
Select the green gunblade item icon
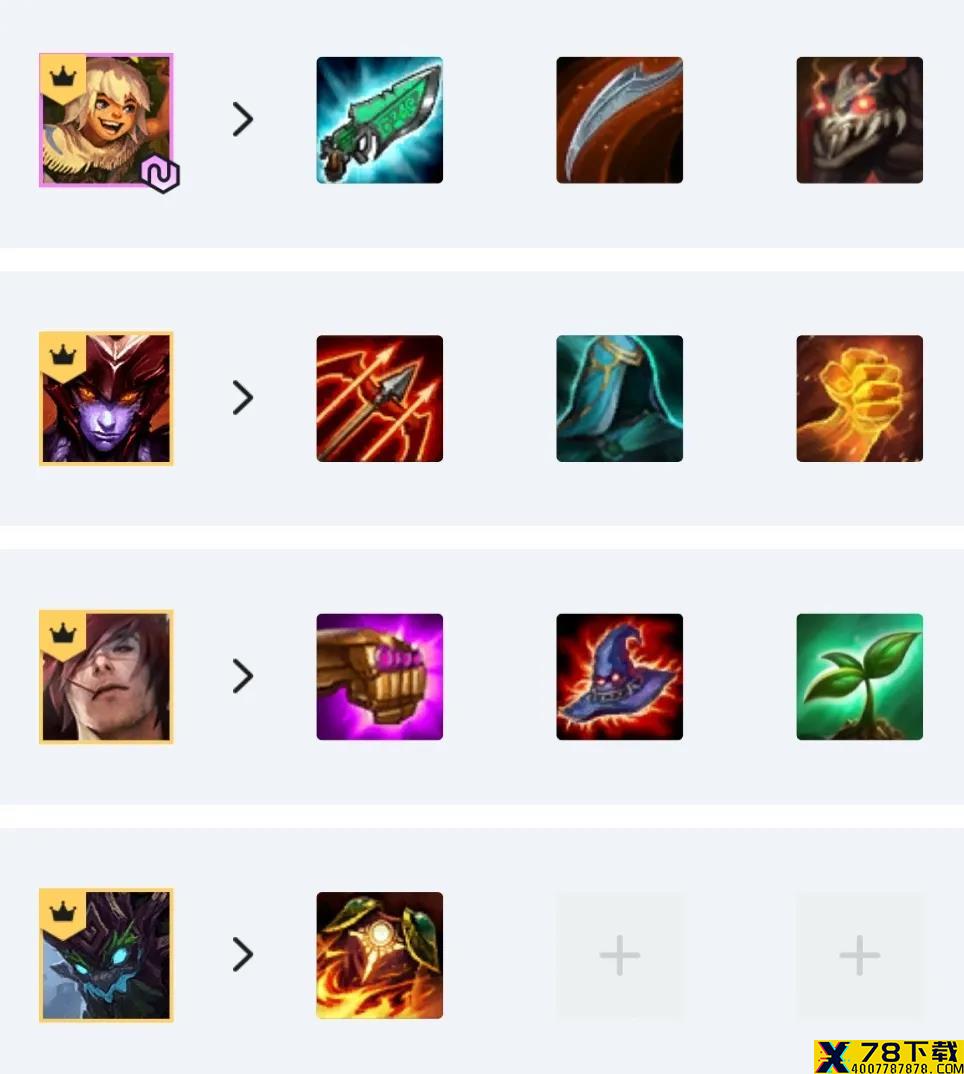380,120
